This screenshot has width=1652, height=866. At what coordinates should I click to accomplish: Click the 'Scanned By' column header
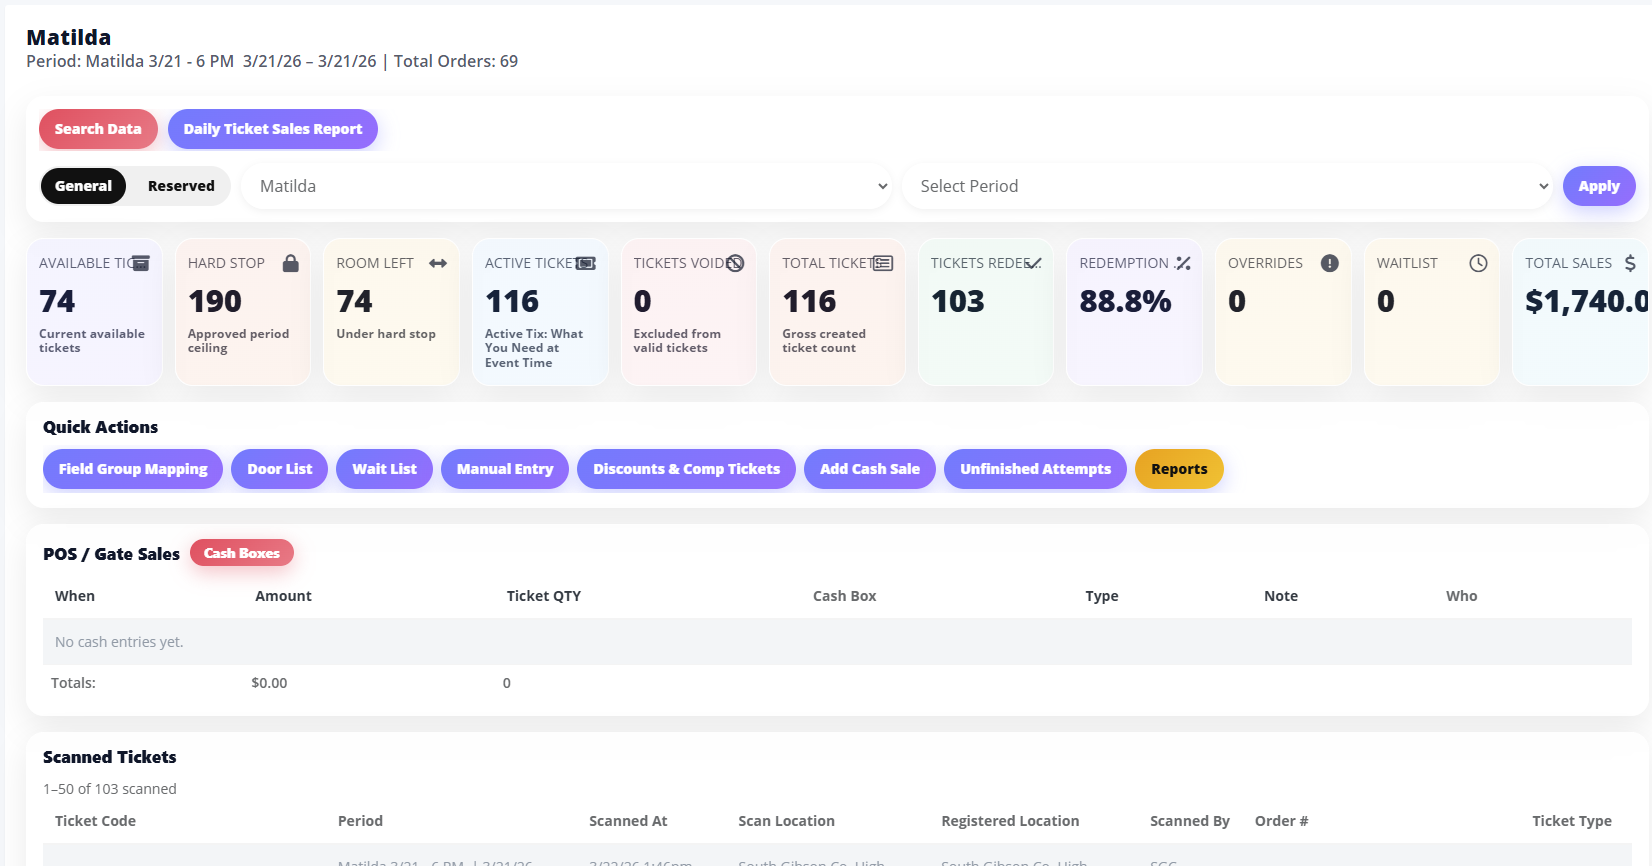tap(1190, 821)
